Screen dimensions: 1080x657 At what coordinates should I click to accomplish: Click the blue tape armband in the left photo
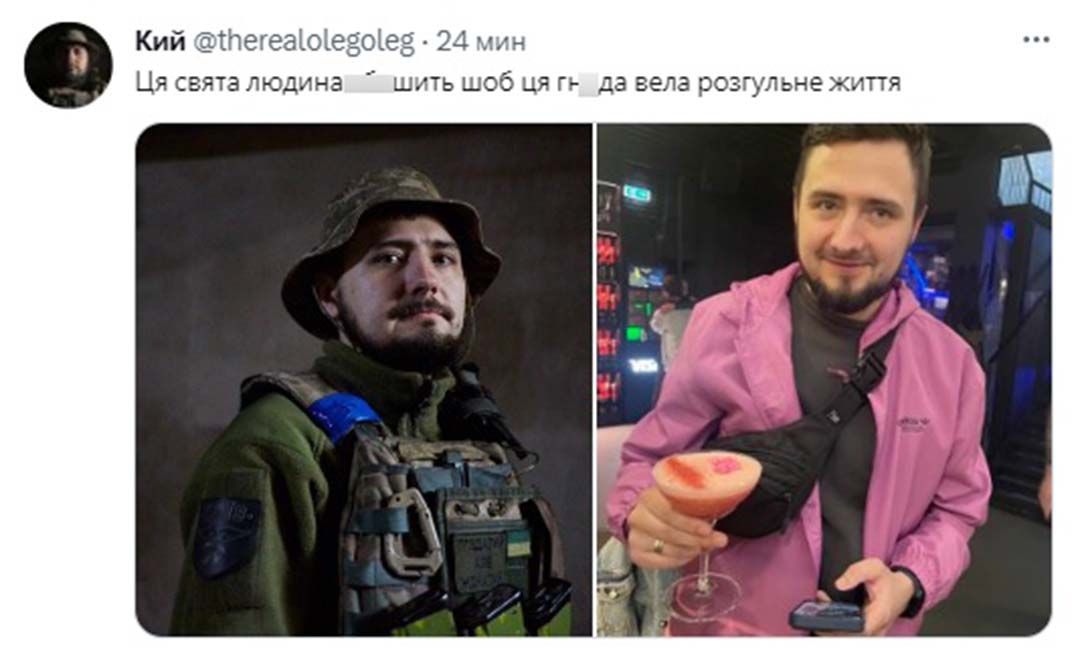point(342,415)
